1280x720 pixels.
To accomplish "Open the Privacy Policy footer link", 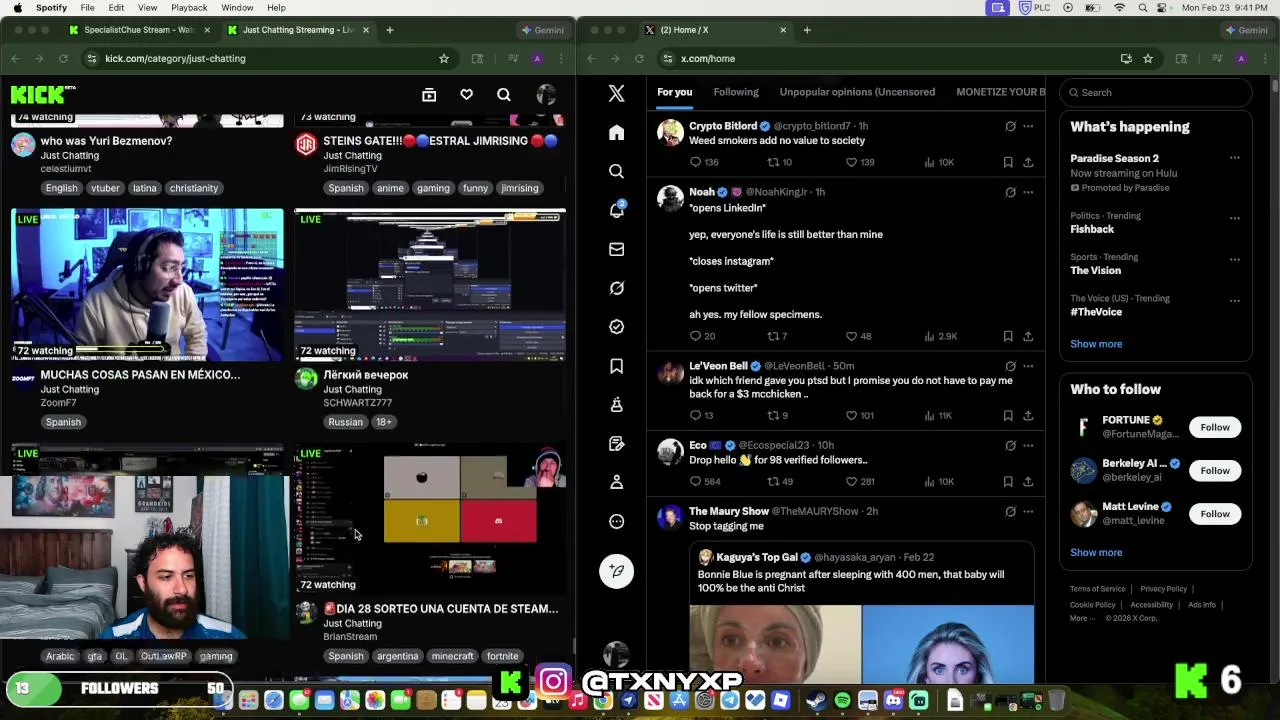I will (x=1163, y=589).
